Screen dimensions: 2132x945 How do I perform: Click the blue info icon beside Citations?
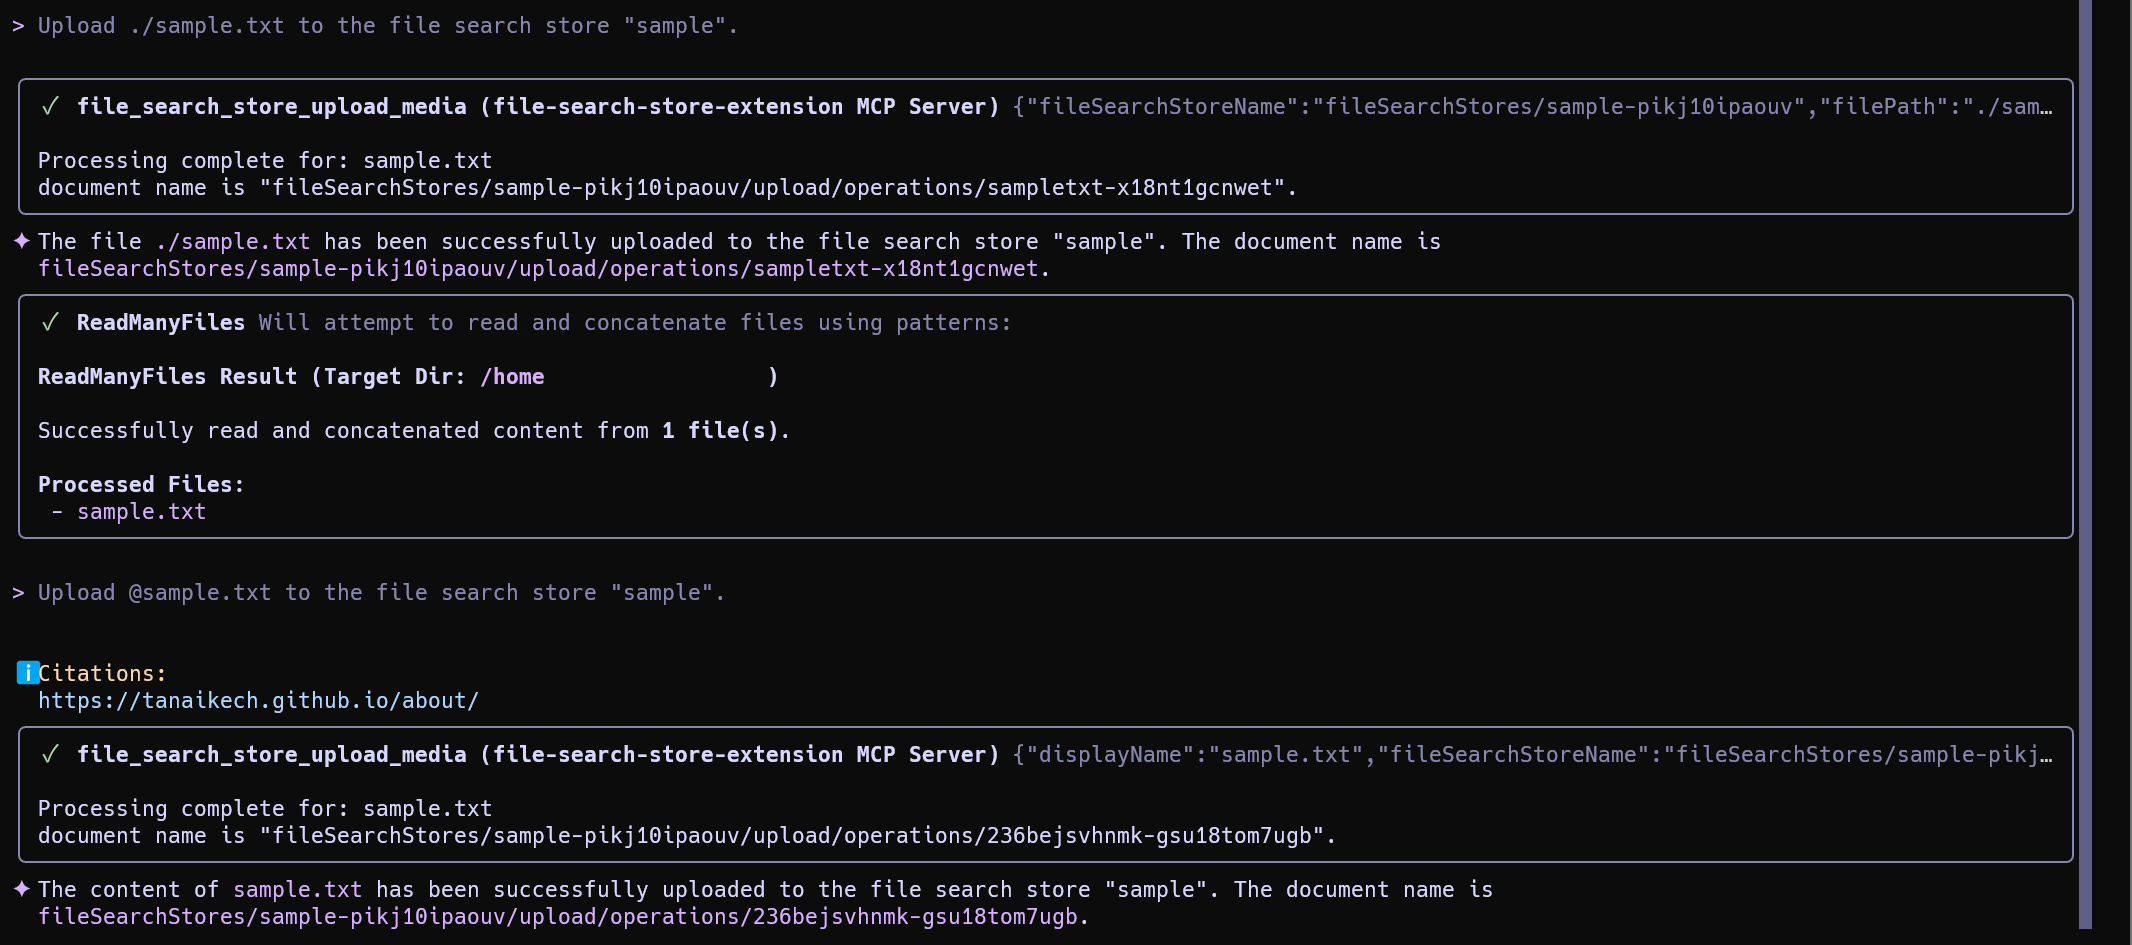coord(28,673)
